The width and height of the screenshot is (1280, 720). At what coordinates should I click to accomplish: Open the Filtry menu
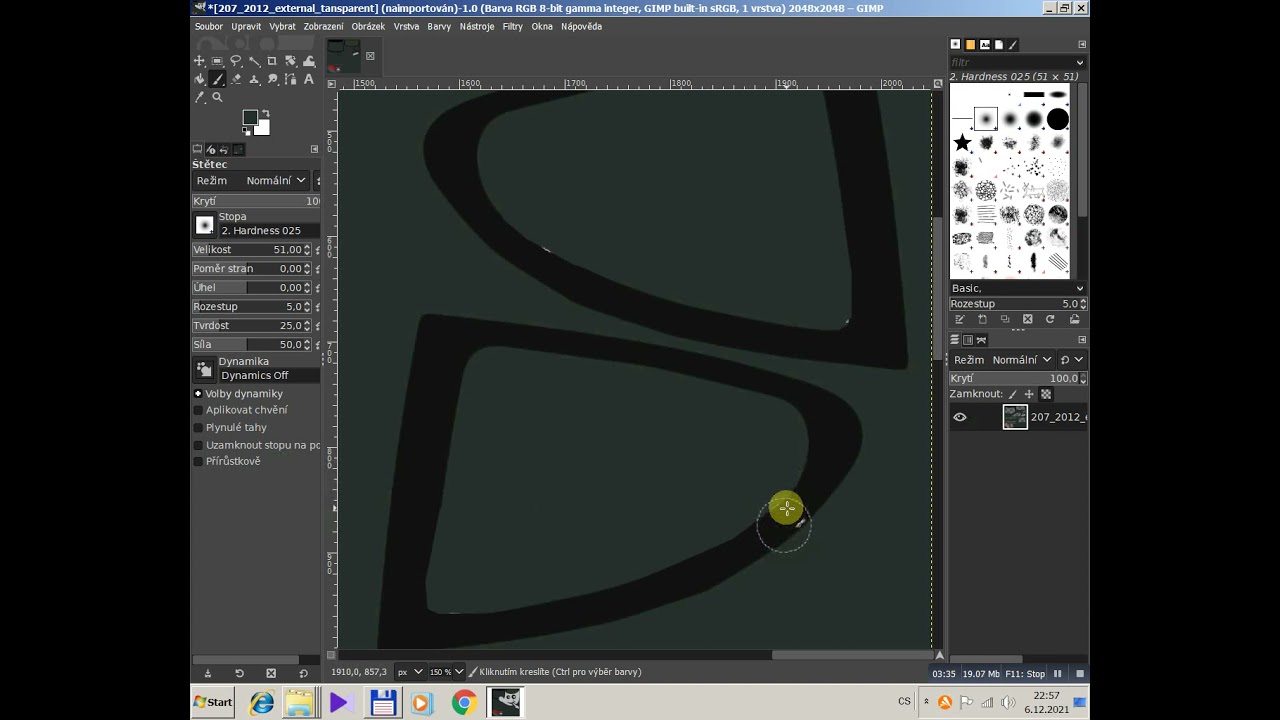(512, 27)
